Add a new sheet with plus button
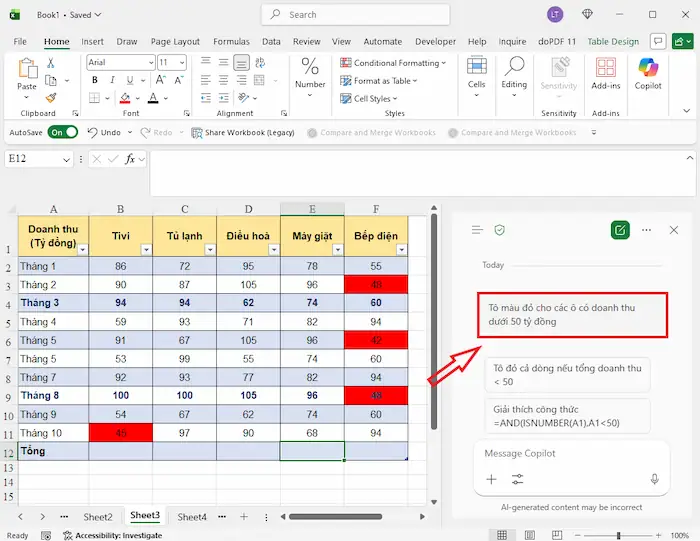 tap(243, 517)
